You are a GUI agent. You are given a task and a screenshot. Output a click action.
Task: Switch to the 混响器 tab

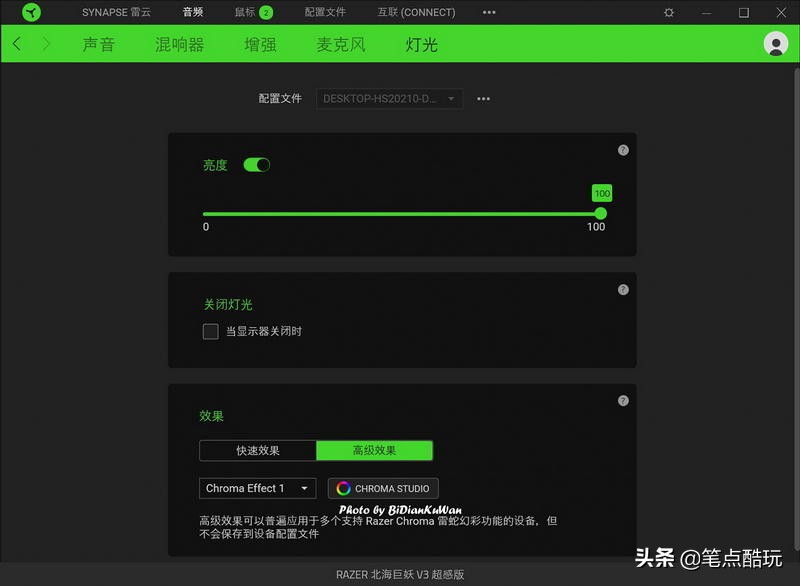(178, 44)
